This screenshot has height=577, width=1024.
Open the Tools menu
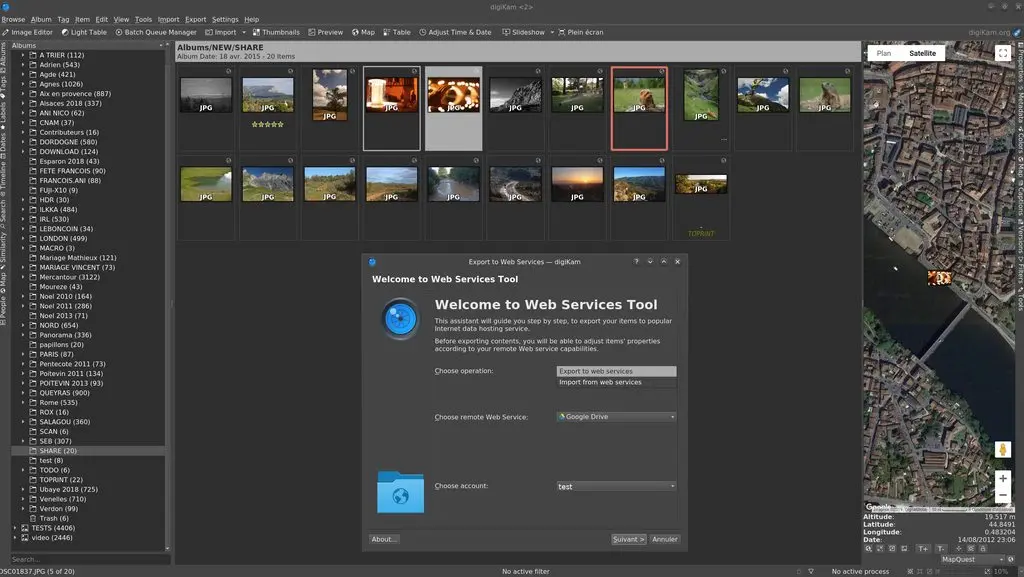(143, 19)
